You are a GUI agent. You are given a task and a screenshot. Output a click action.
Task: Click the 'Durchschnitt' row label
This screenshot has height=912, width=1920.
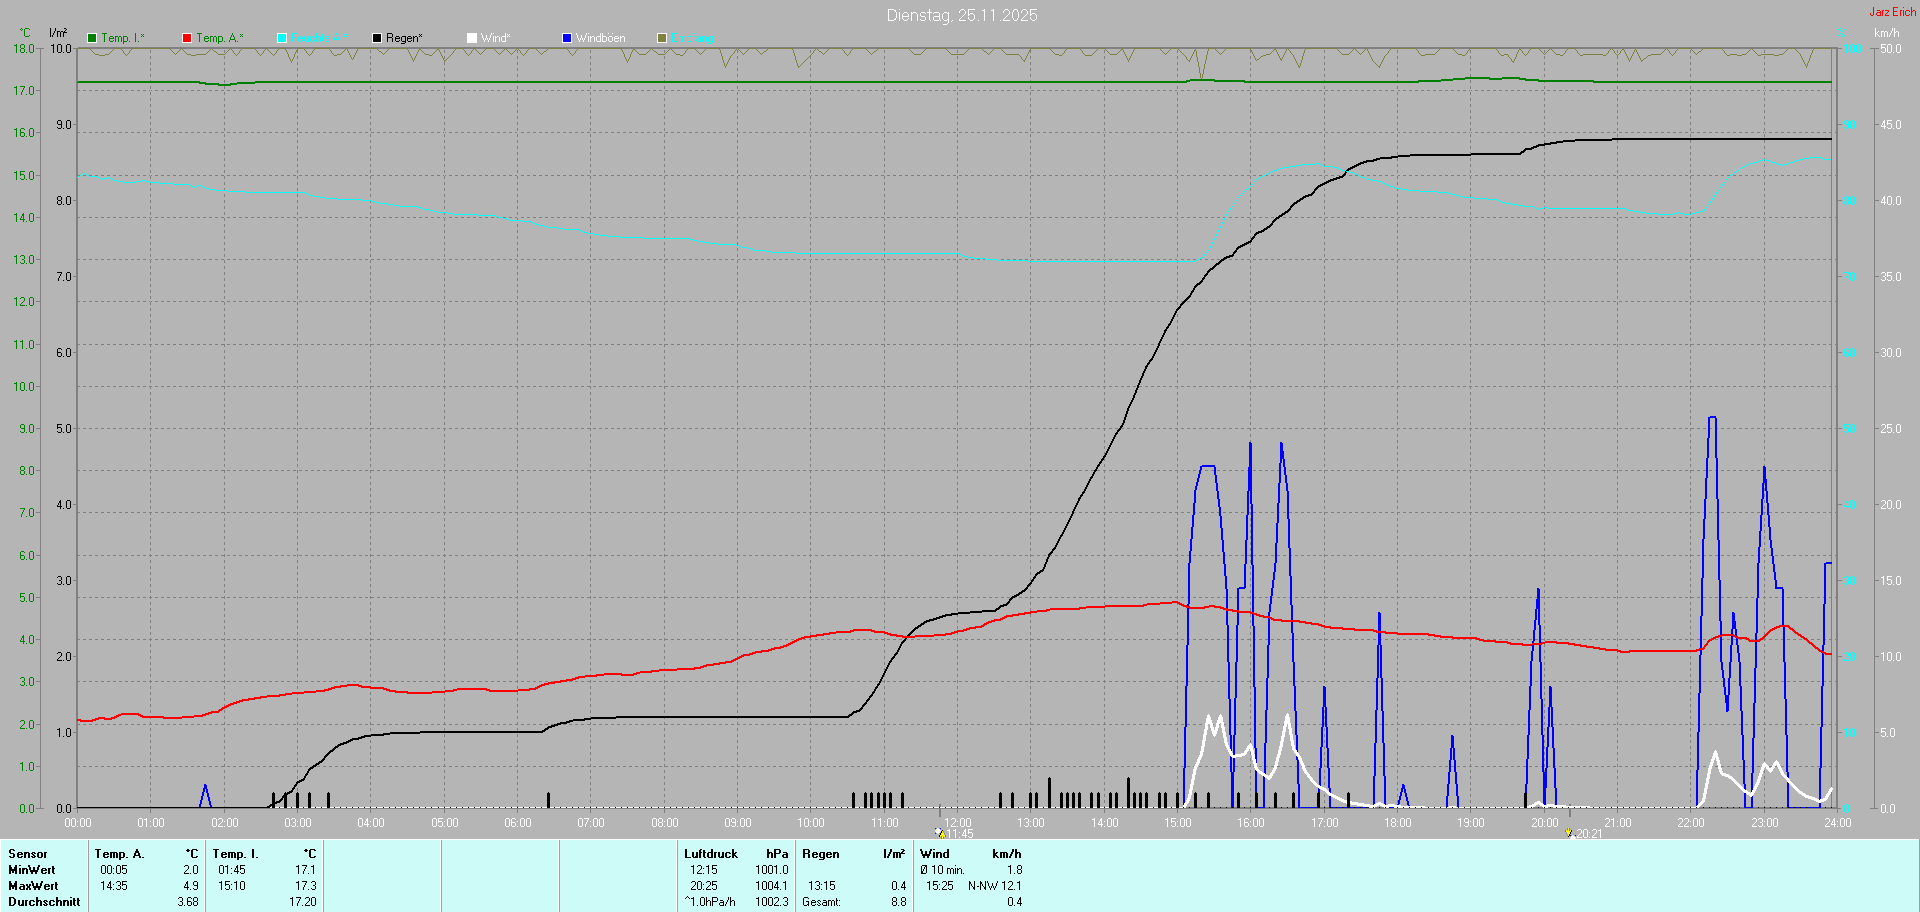[44, 902]
